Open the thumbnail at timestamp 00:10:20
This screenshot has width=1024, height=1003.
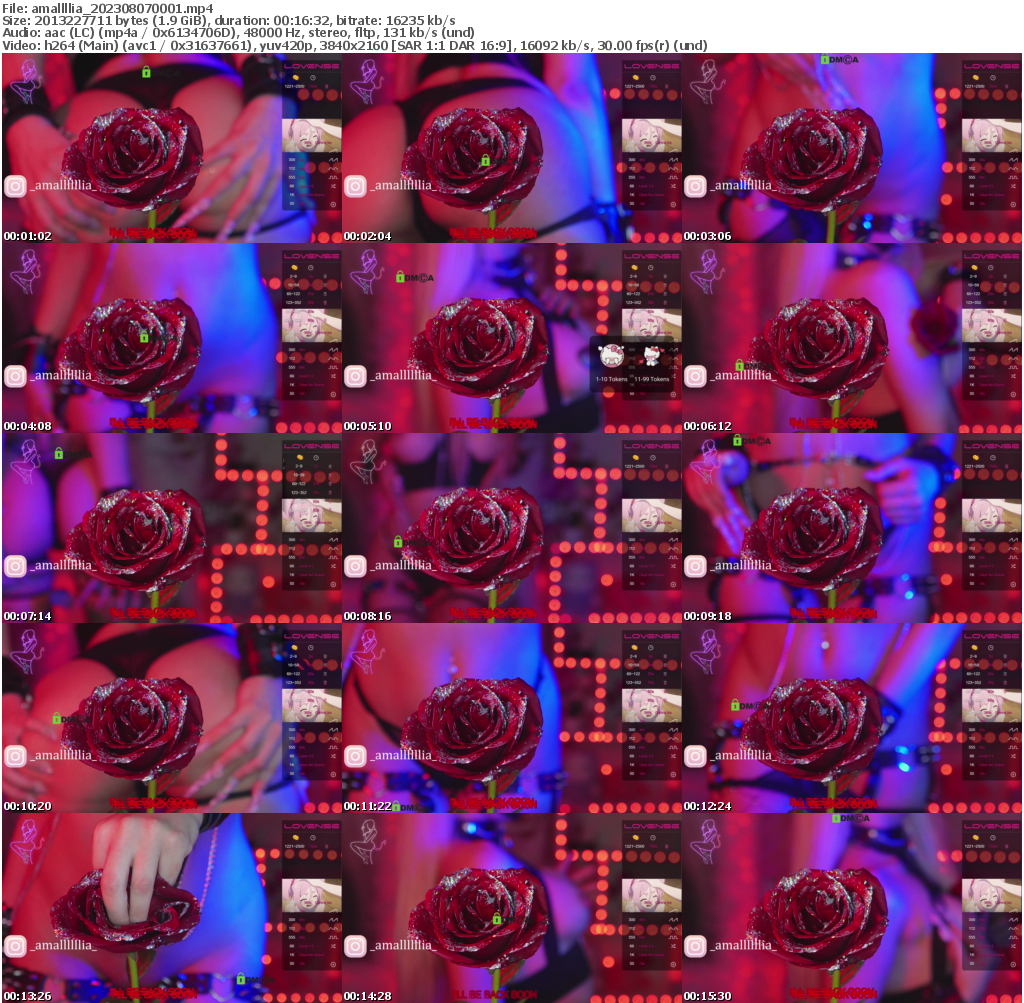(x=172, y=718)
